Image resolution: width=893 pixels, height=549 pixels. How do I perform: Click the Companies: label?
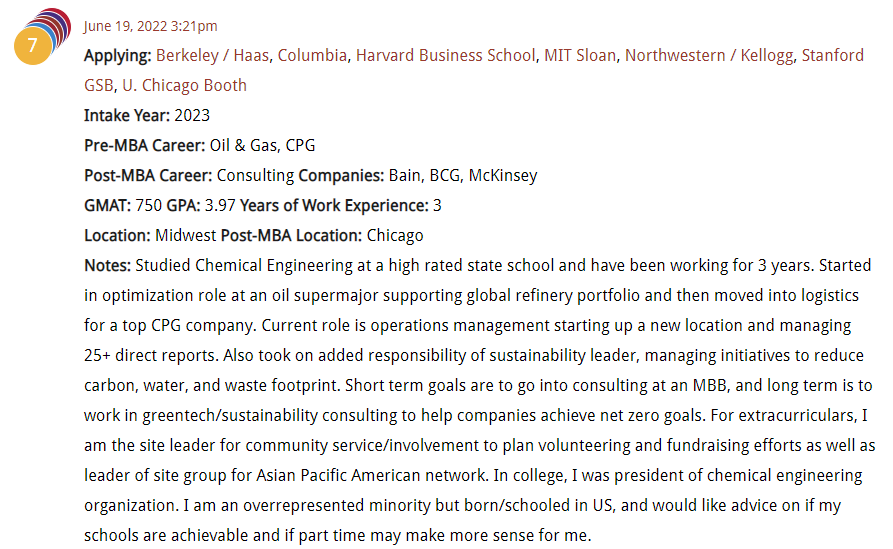pos(341,175)
